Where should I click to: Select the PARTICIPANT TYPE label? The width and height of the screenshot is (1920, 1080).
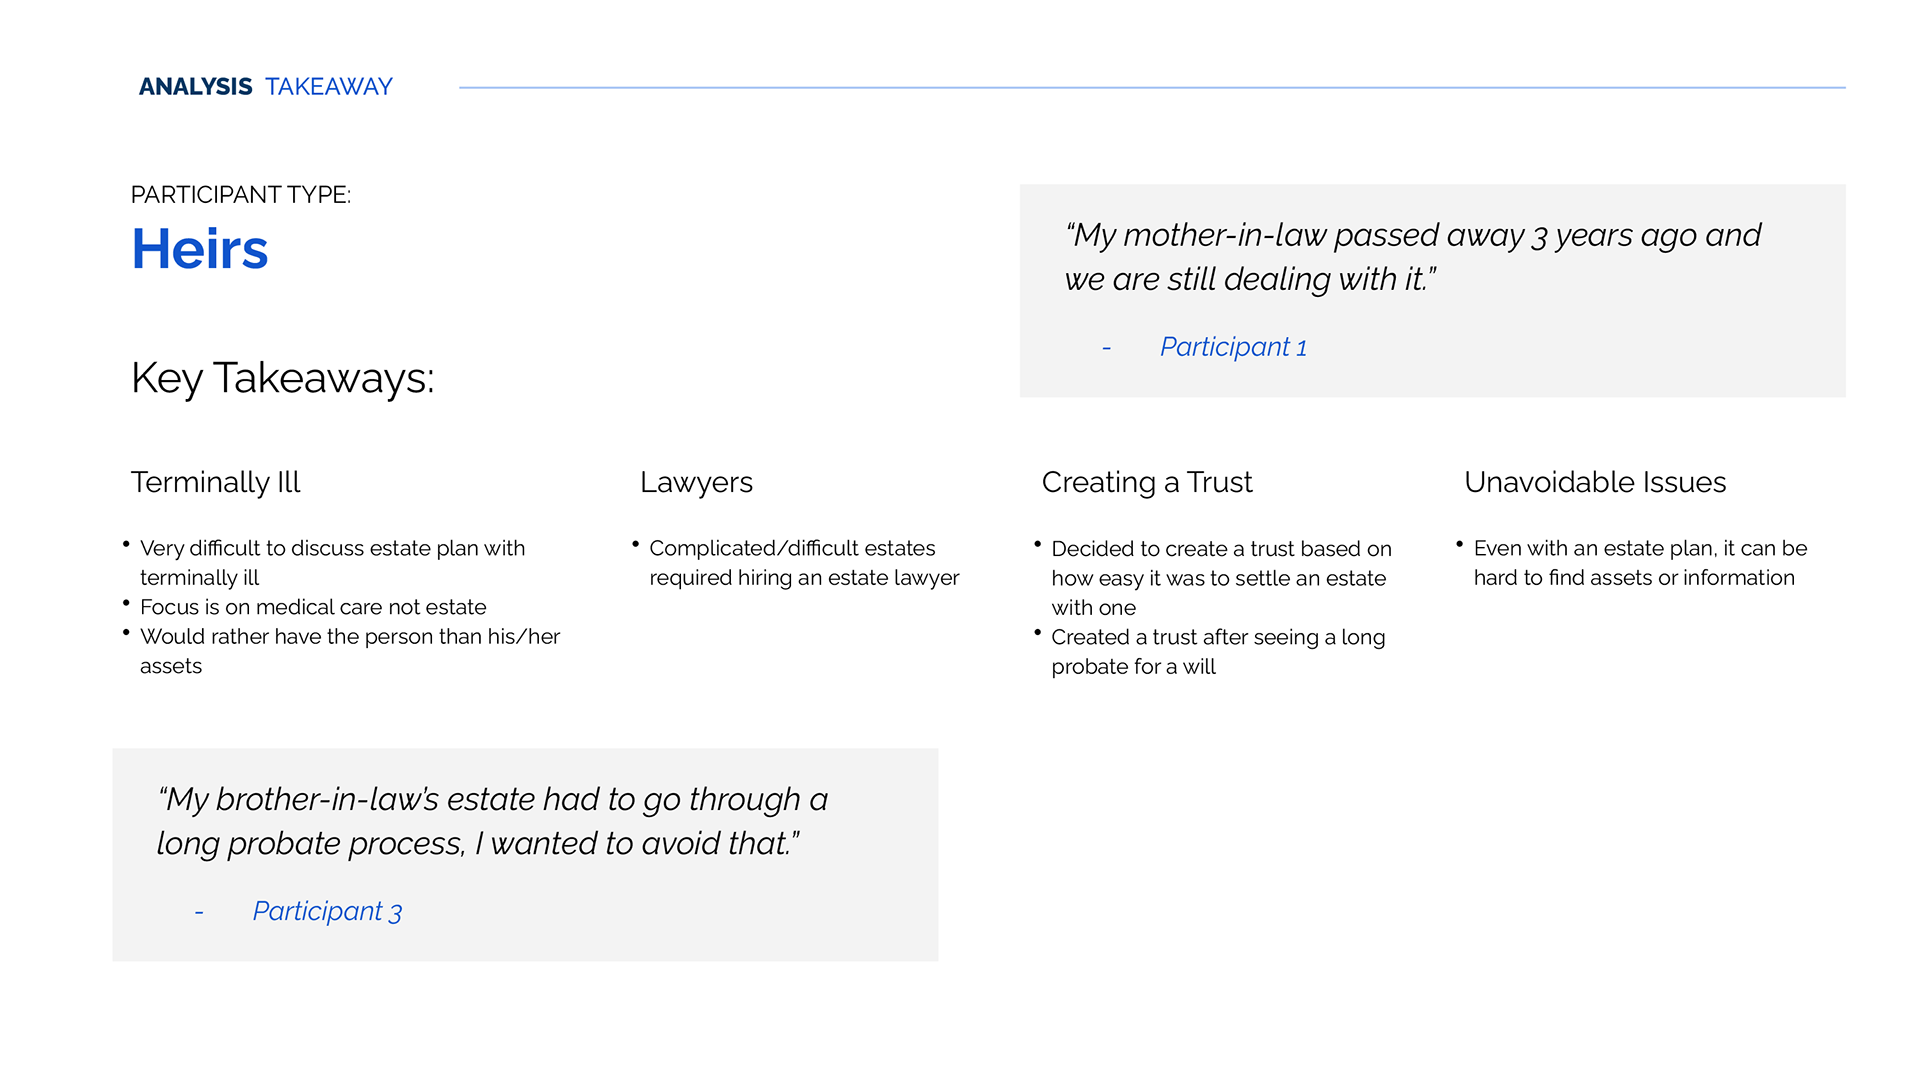pos(241,195)
